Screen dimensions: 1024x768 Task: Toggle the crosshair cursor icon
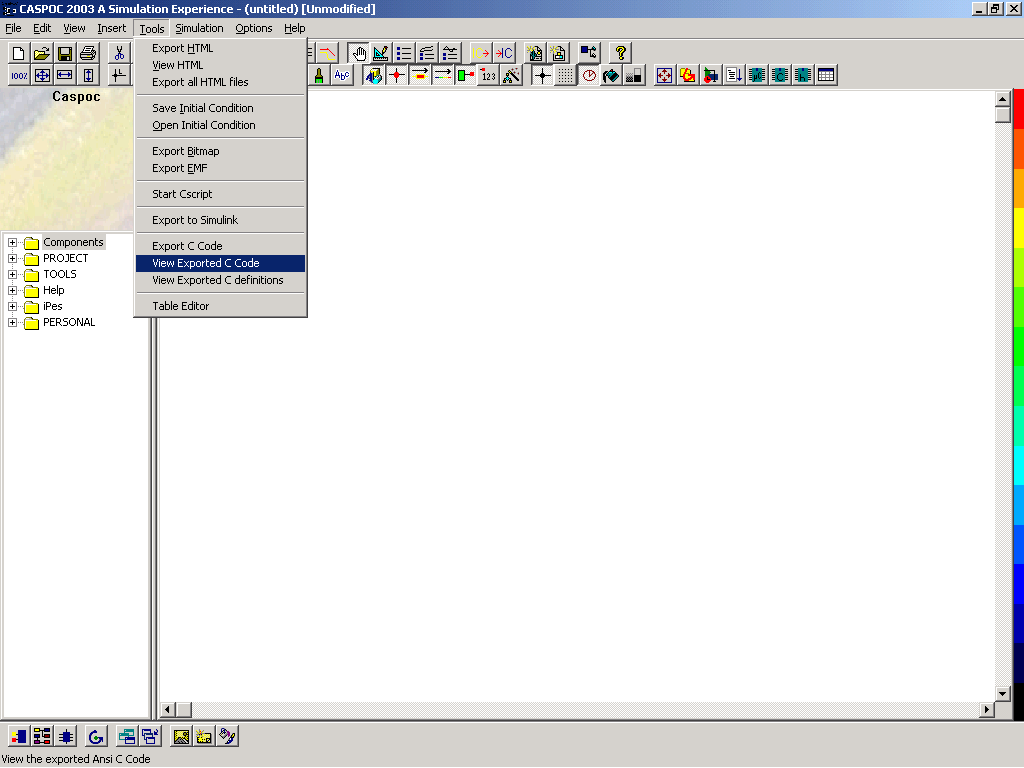pos(543,76)
